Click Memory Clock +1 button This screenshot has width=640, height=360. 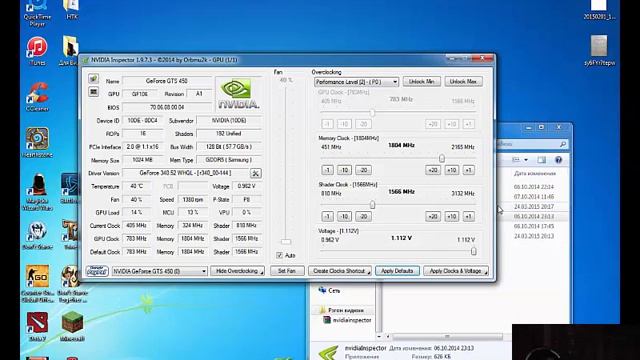click(469, 170)
